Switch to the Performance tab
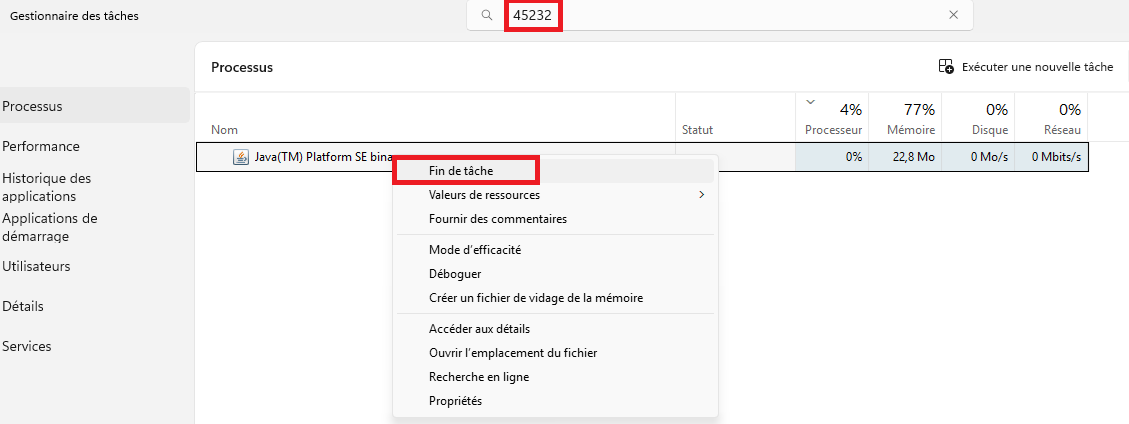Screen dimensions: 1129x424 (41, 146)
